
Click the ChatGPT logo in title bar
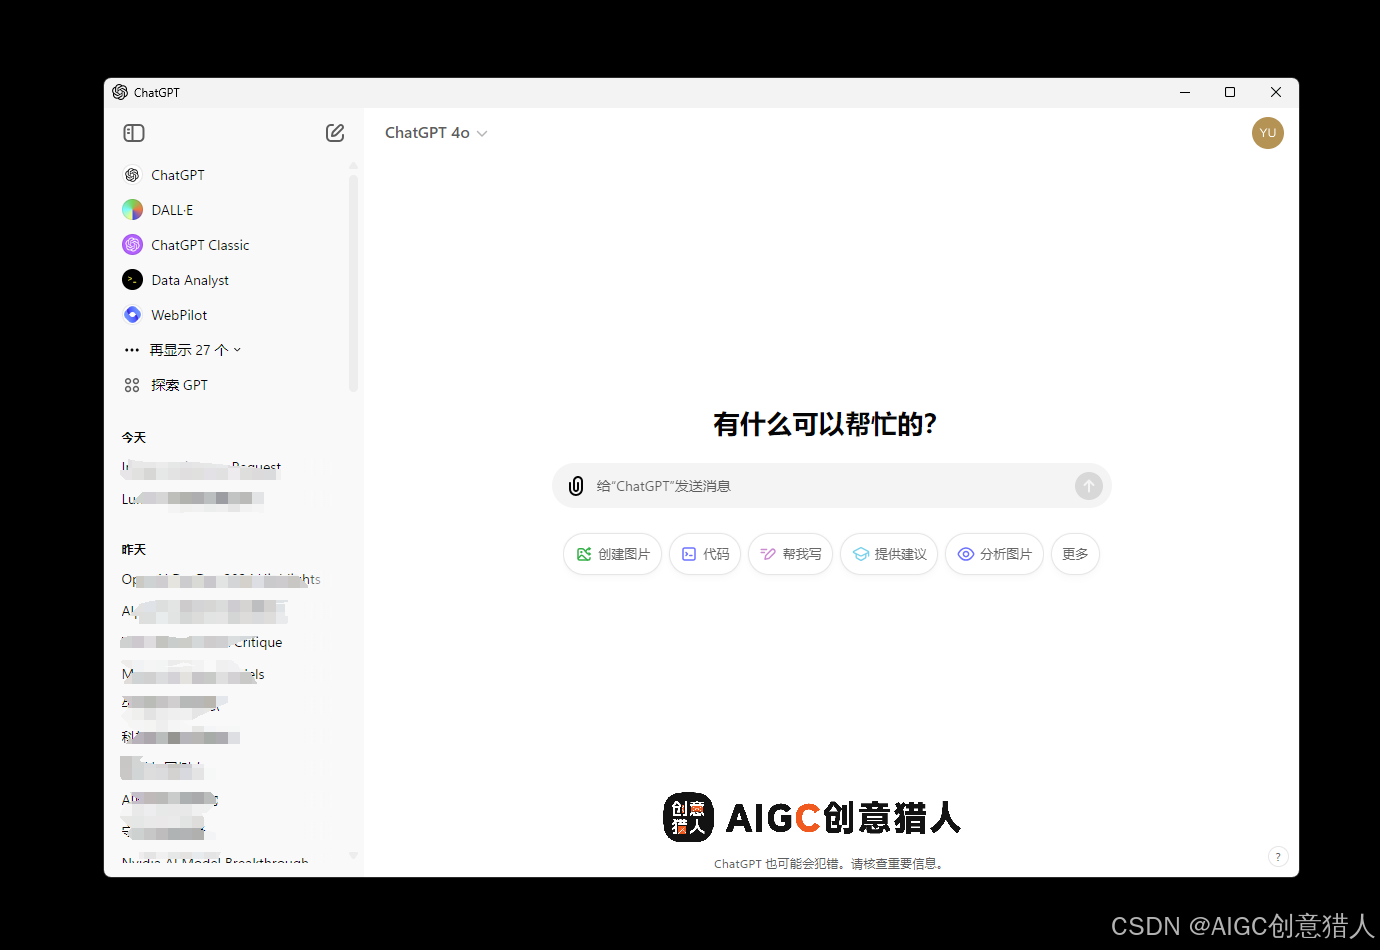coord(120,92)
